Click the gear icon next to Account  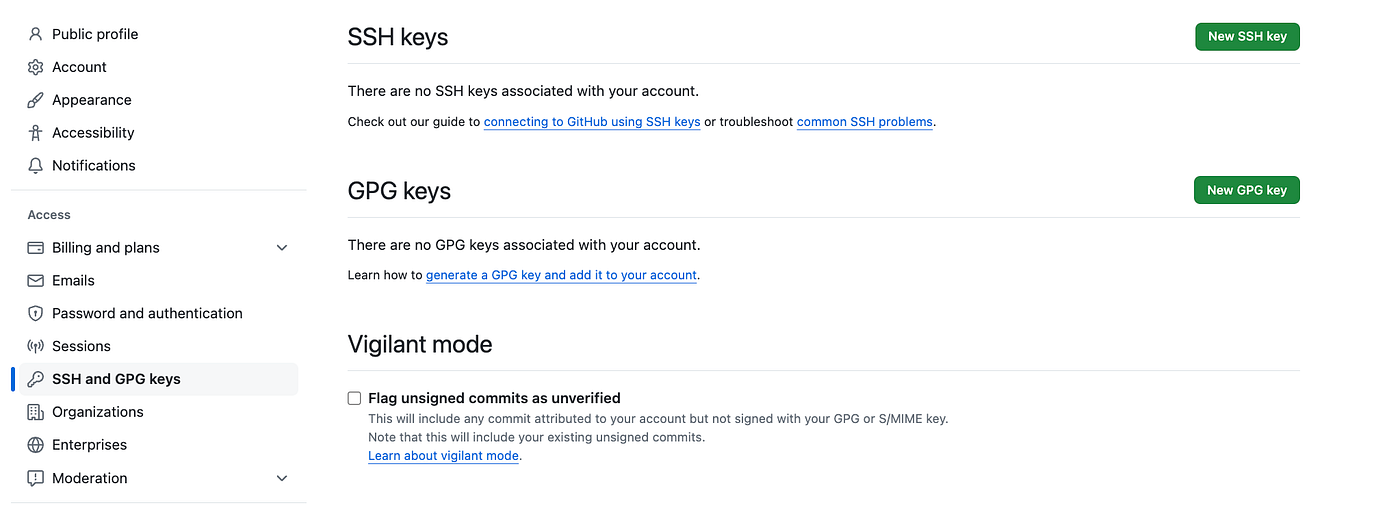point(36,67)
